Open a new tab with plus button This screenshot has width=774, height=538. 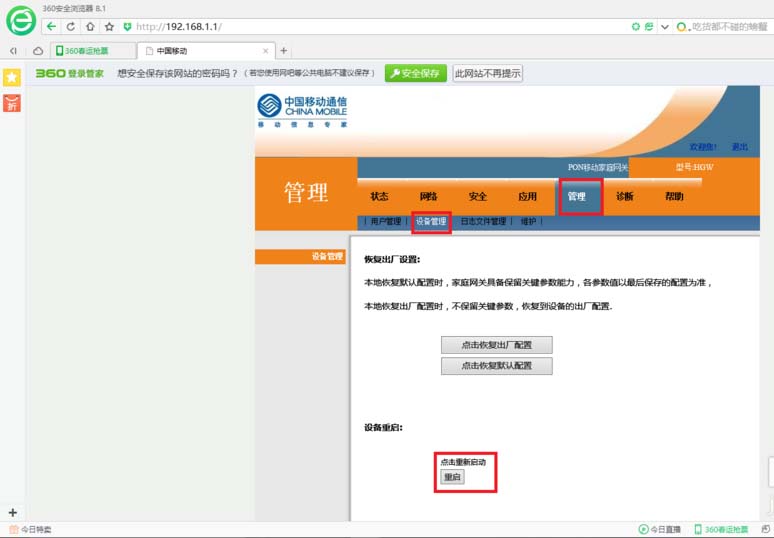click(x=283, y=50)
